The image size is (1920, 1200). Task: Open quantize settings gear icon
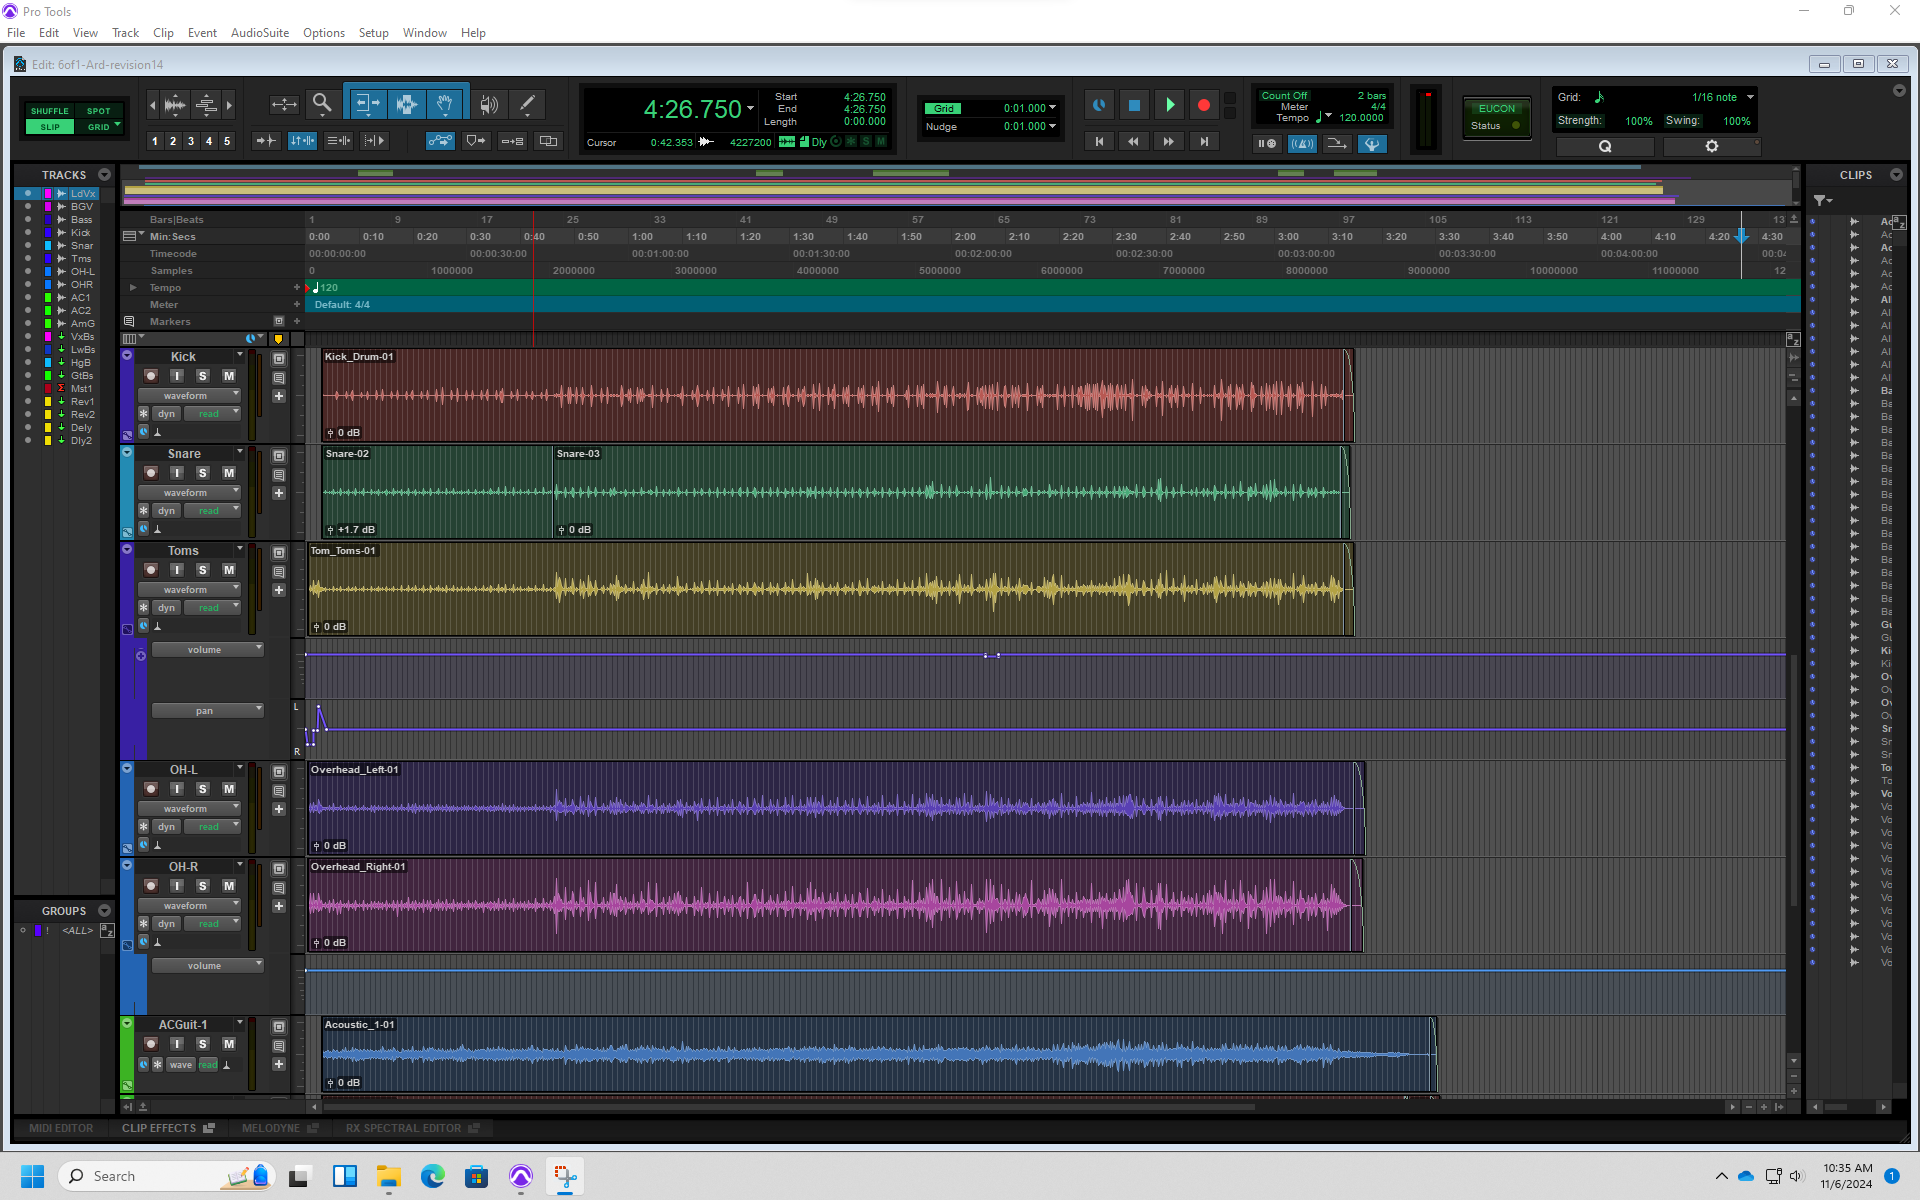(1711, 146)
